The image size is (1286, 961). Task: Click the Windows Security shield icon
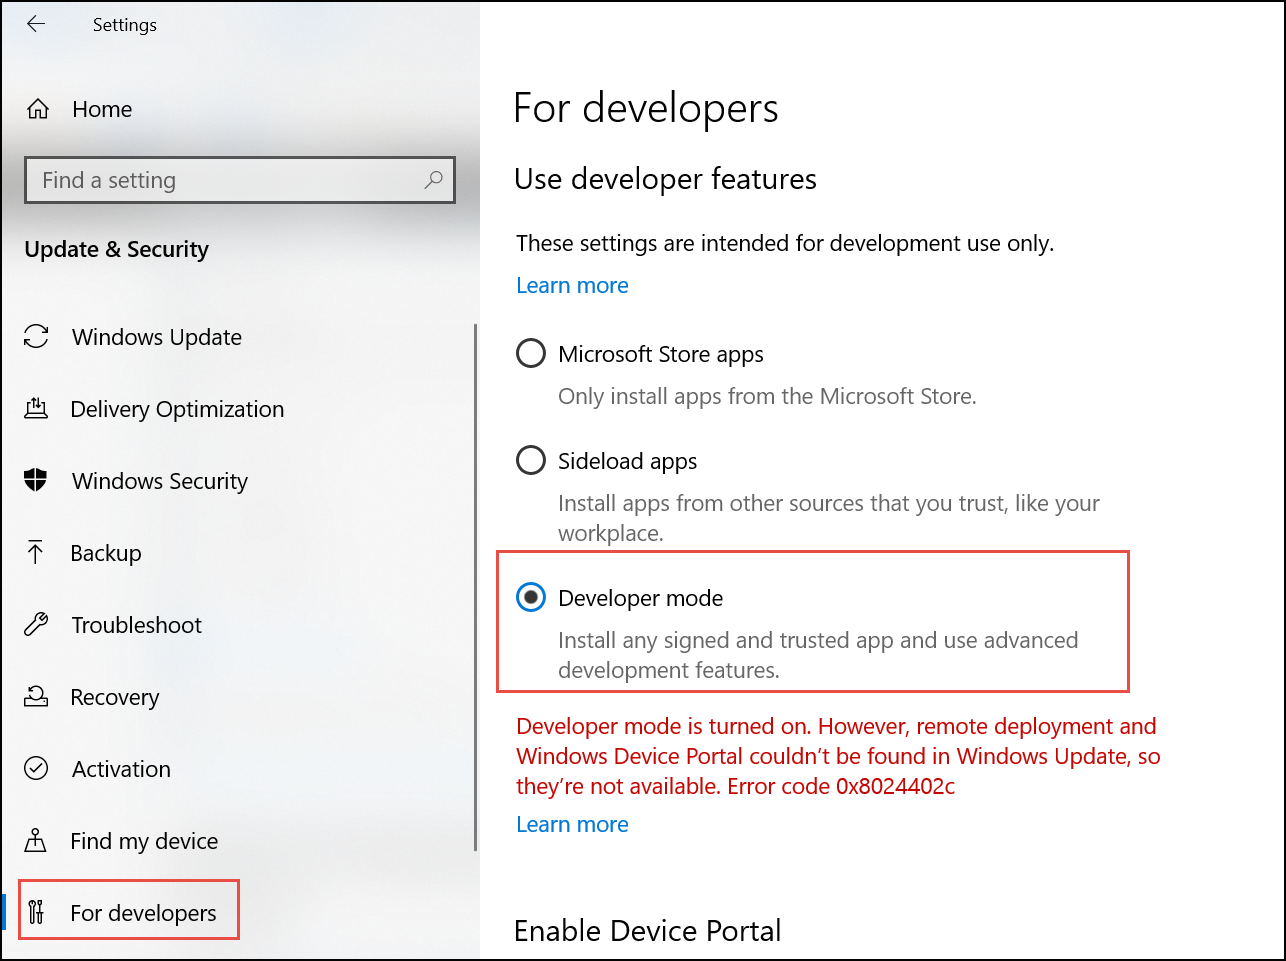tap(36, 481)
